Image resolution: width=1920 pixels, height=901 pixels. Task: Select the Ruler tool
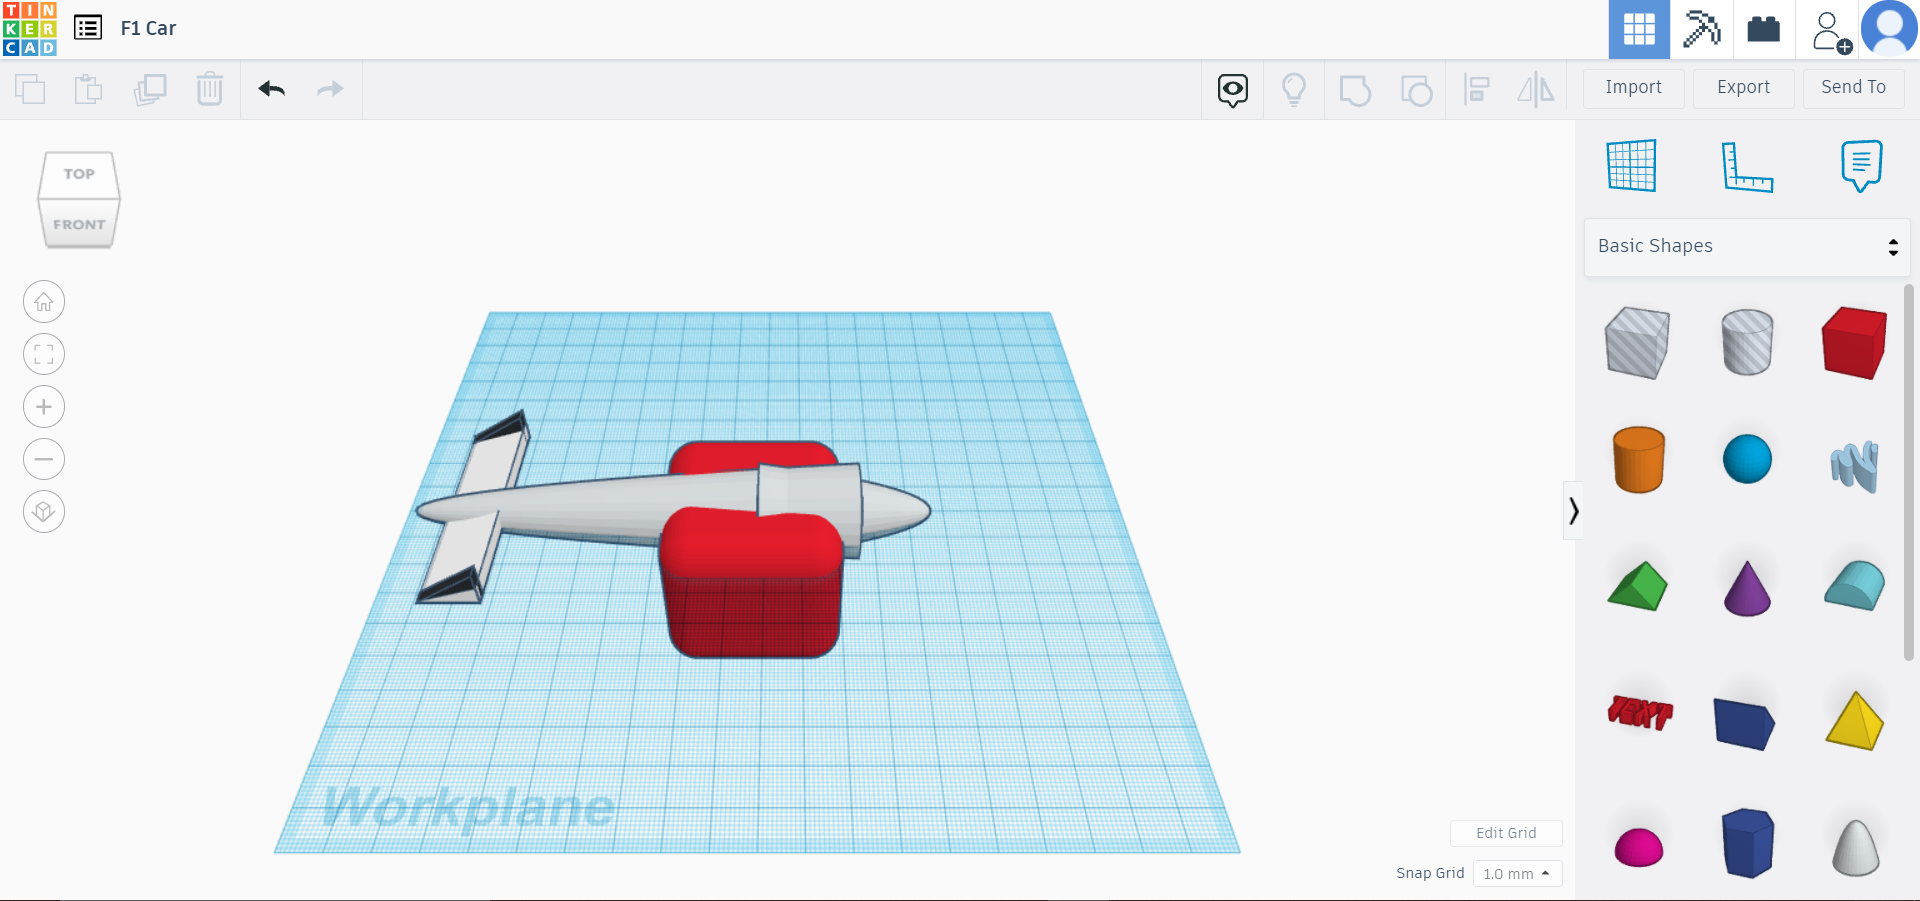1747,166
